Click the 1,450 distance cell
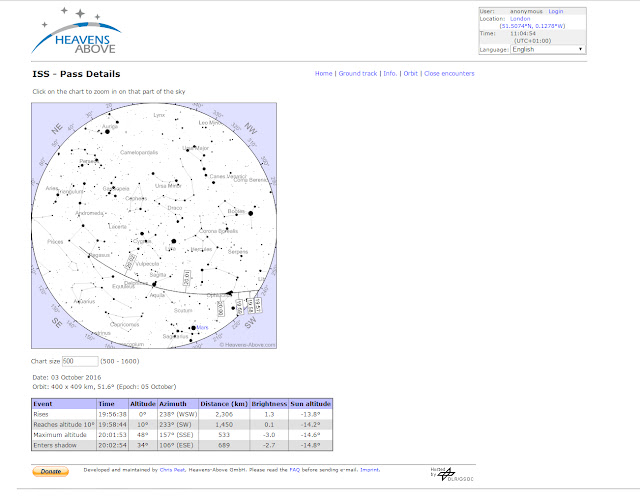Viewport: 640px width, 496px height. pos(224,425)
